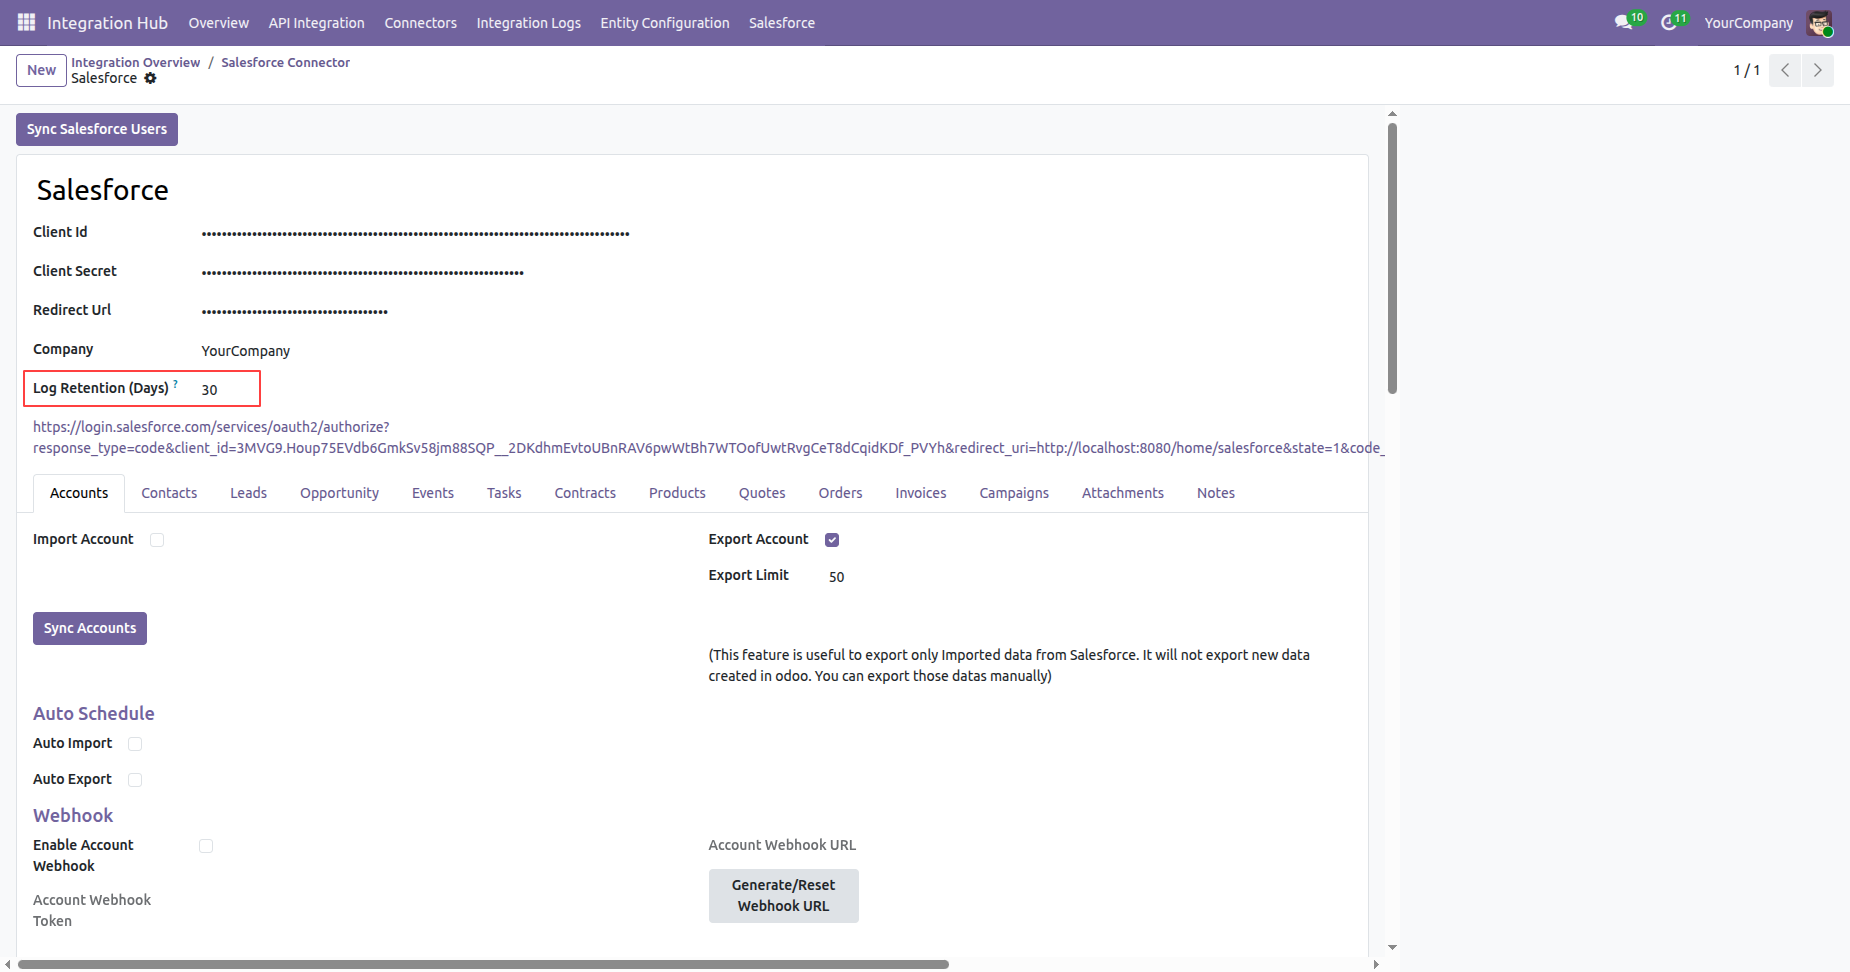The height and width of the screenshot is (972, 1850).
Task: Open the Salesforce OAuth authorize URL
Action: pyautogui.click(x=708, y=437)
